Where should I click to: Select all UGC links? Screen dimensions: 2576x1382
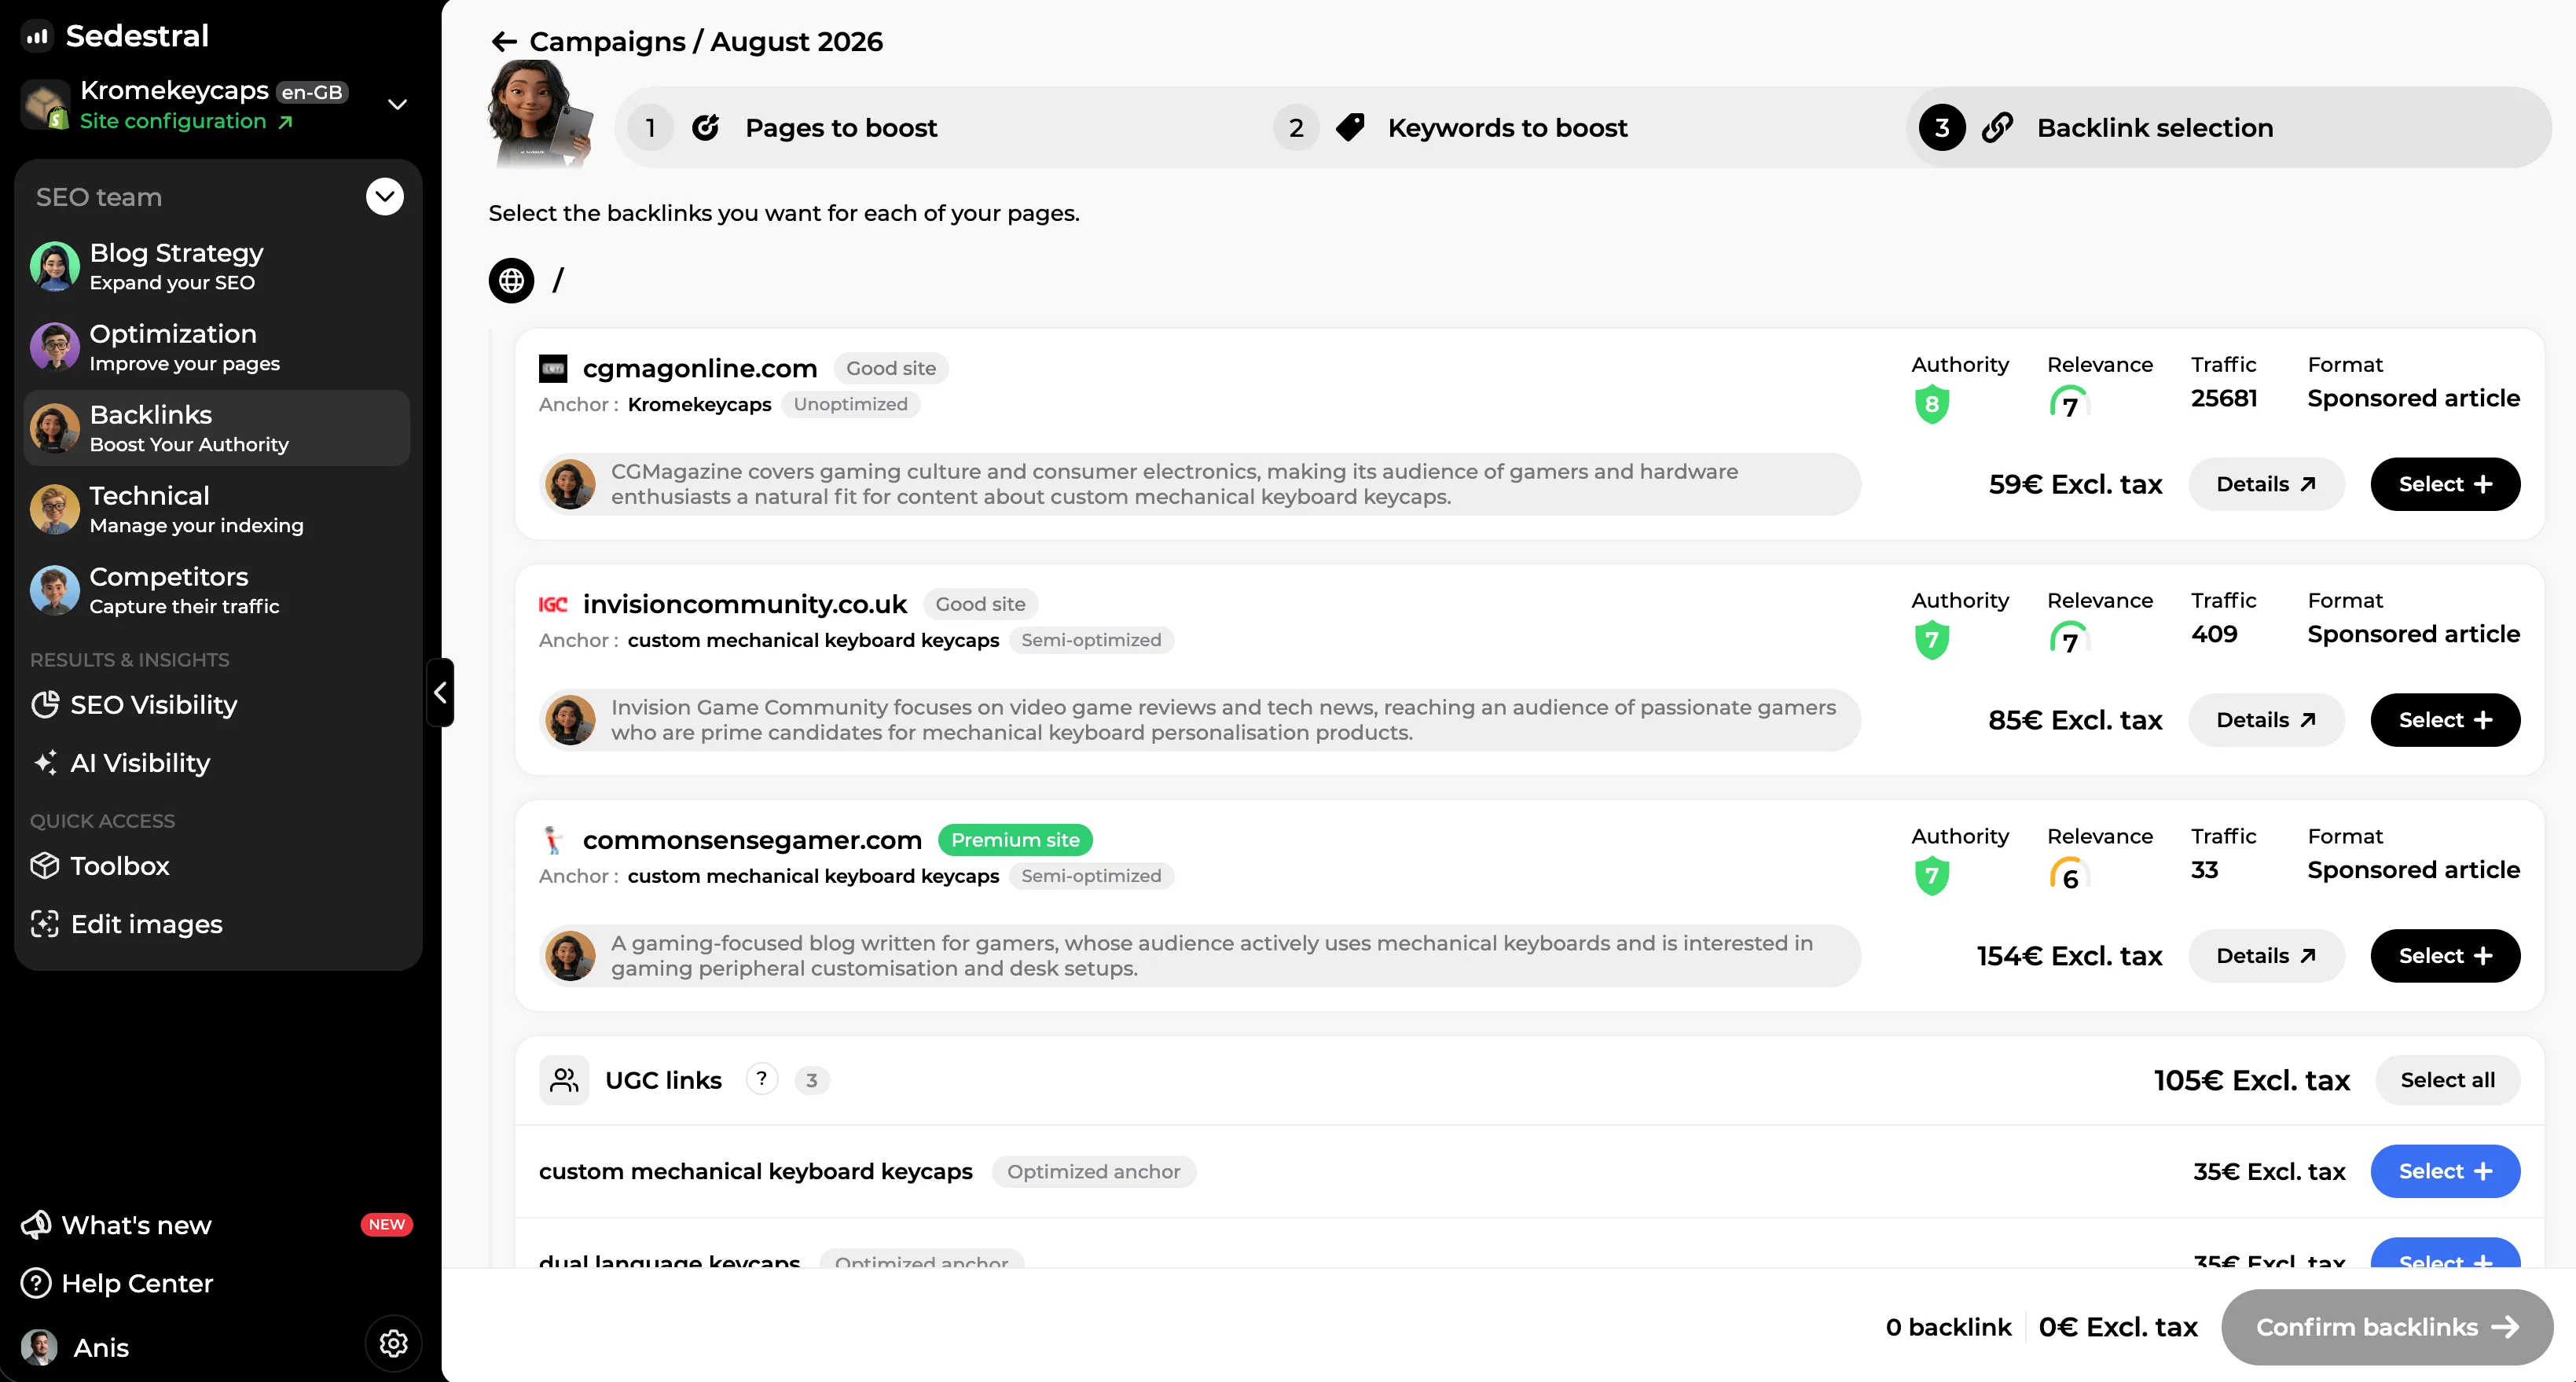point(2447,1080)
